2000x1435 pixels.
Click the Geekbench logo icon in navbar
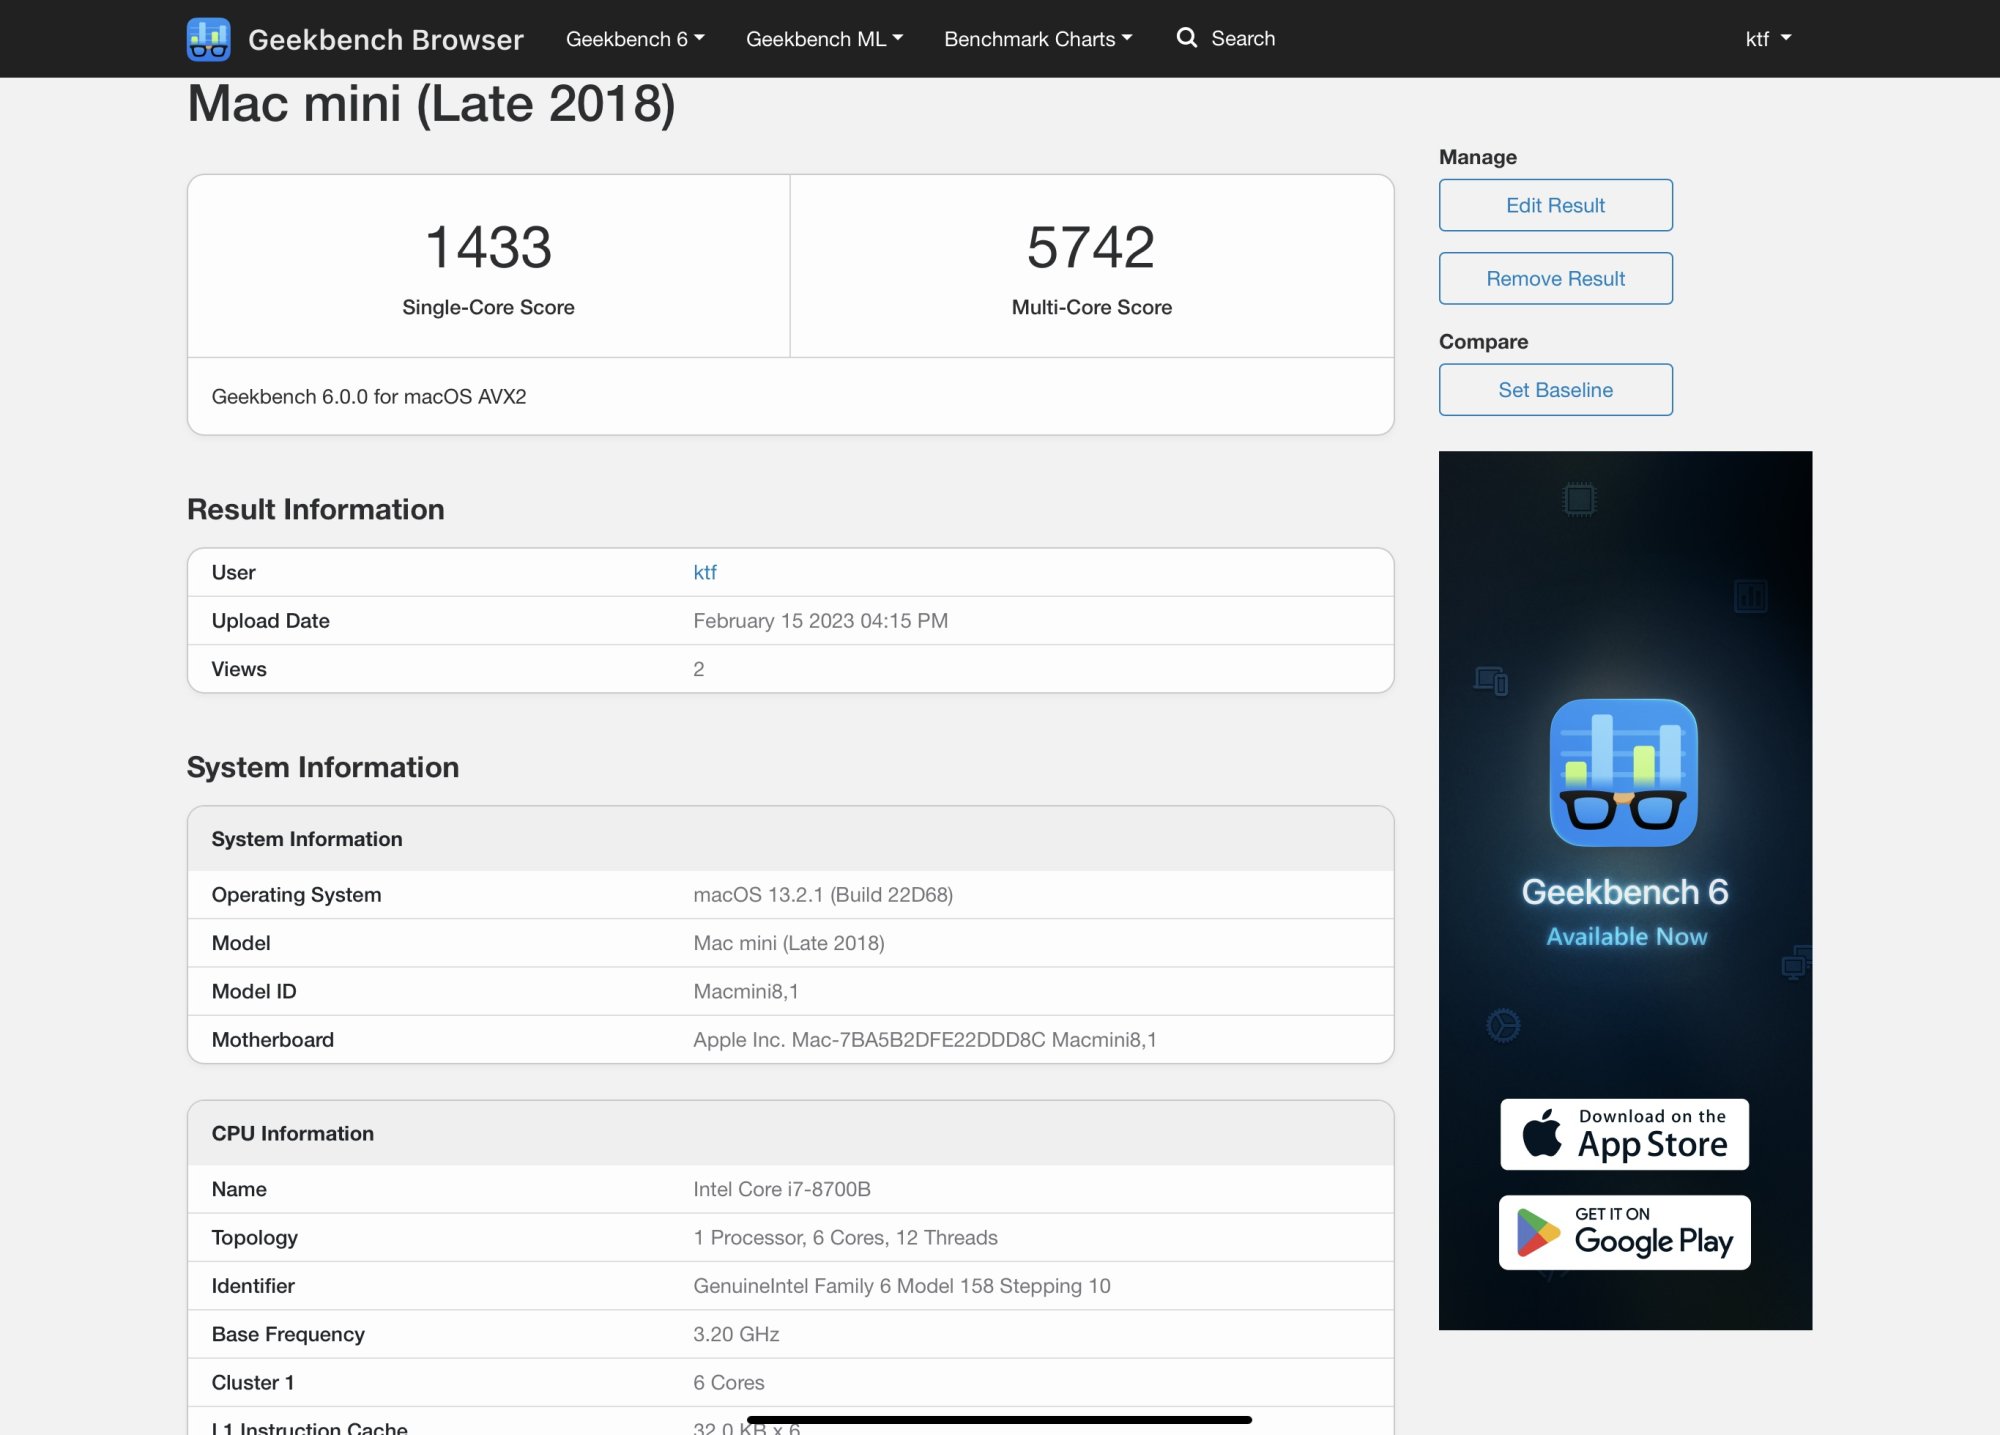(x=208, y=39)
